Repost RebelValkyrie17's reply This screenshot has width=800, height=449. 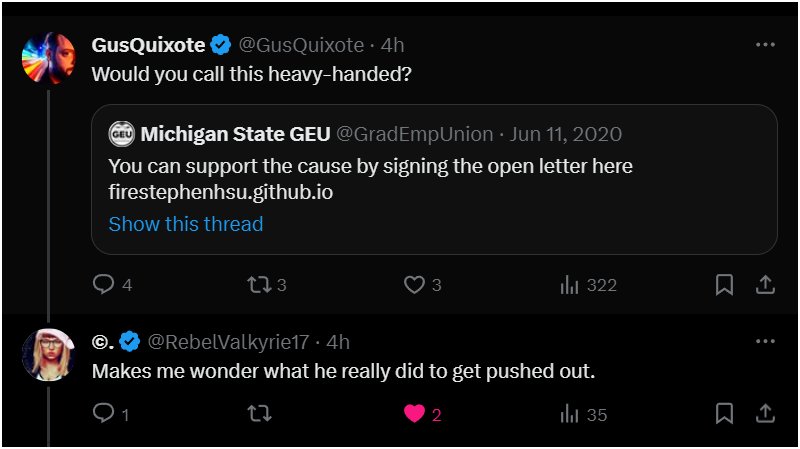point(258,414)
